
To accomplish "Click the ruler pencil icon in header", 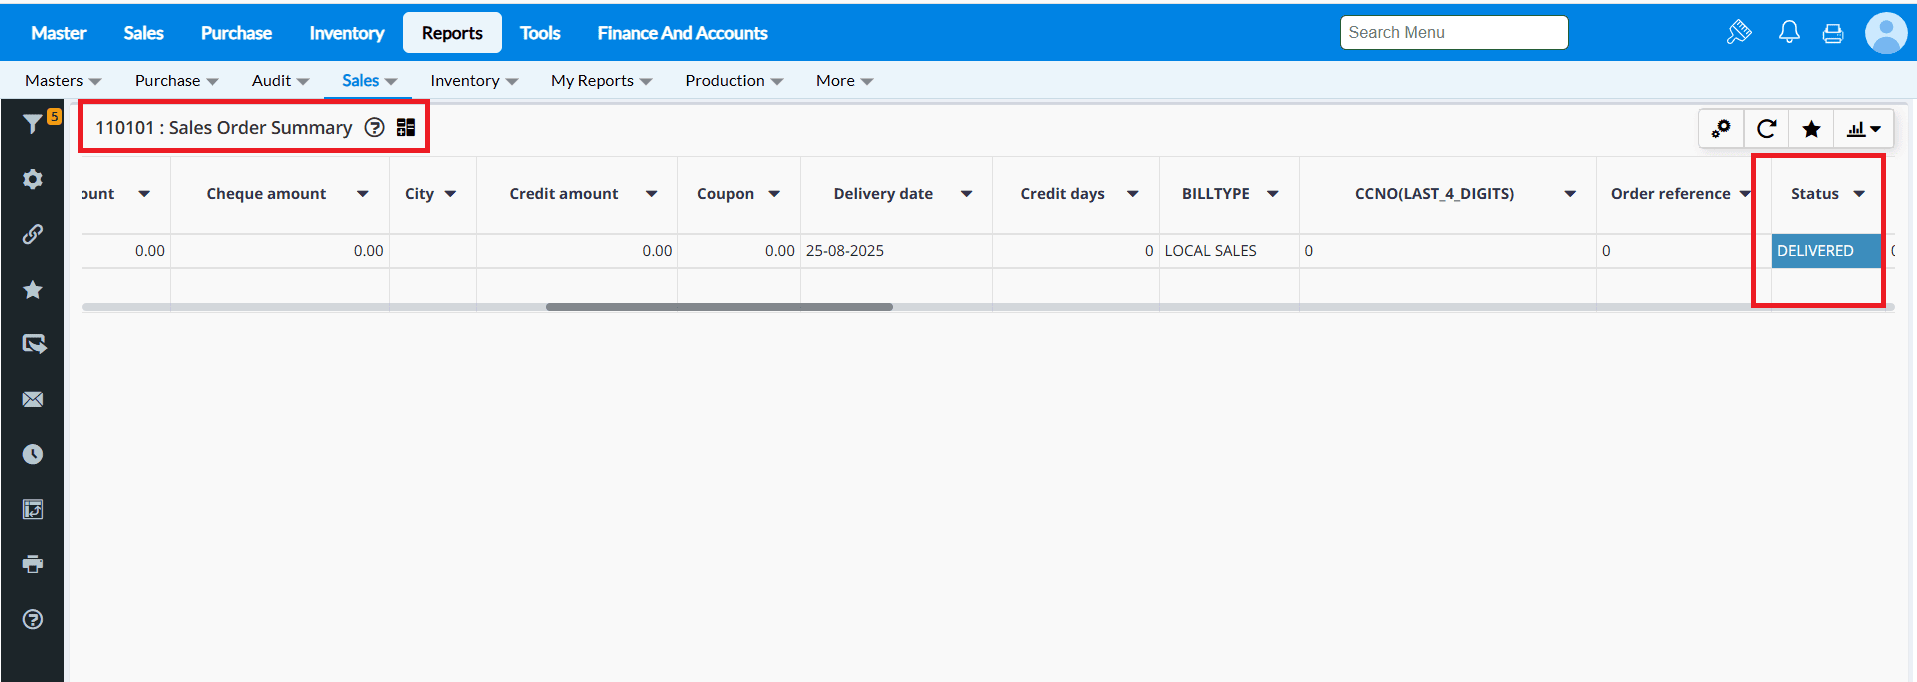I will 1739,32.
